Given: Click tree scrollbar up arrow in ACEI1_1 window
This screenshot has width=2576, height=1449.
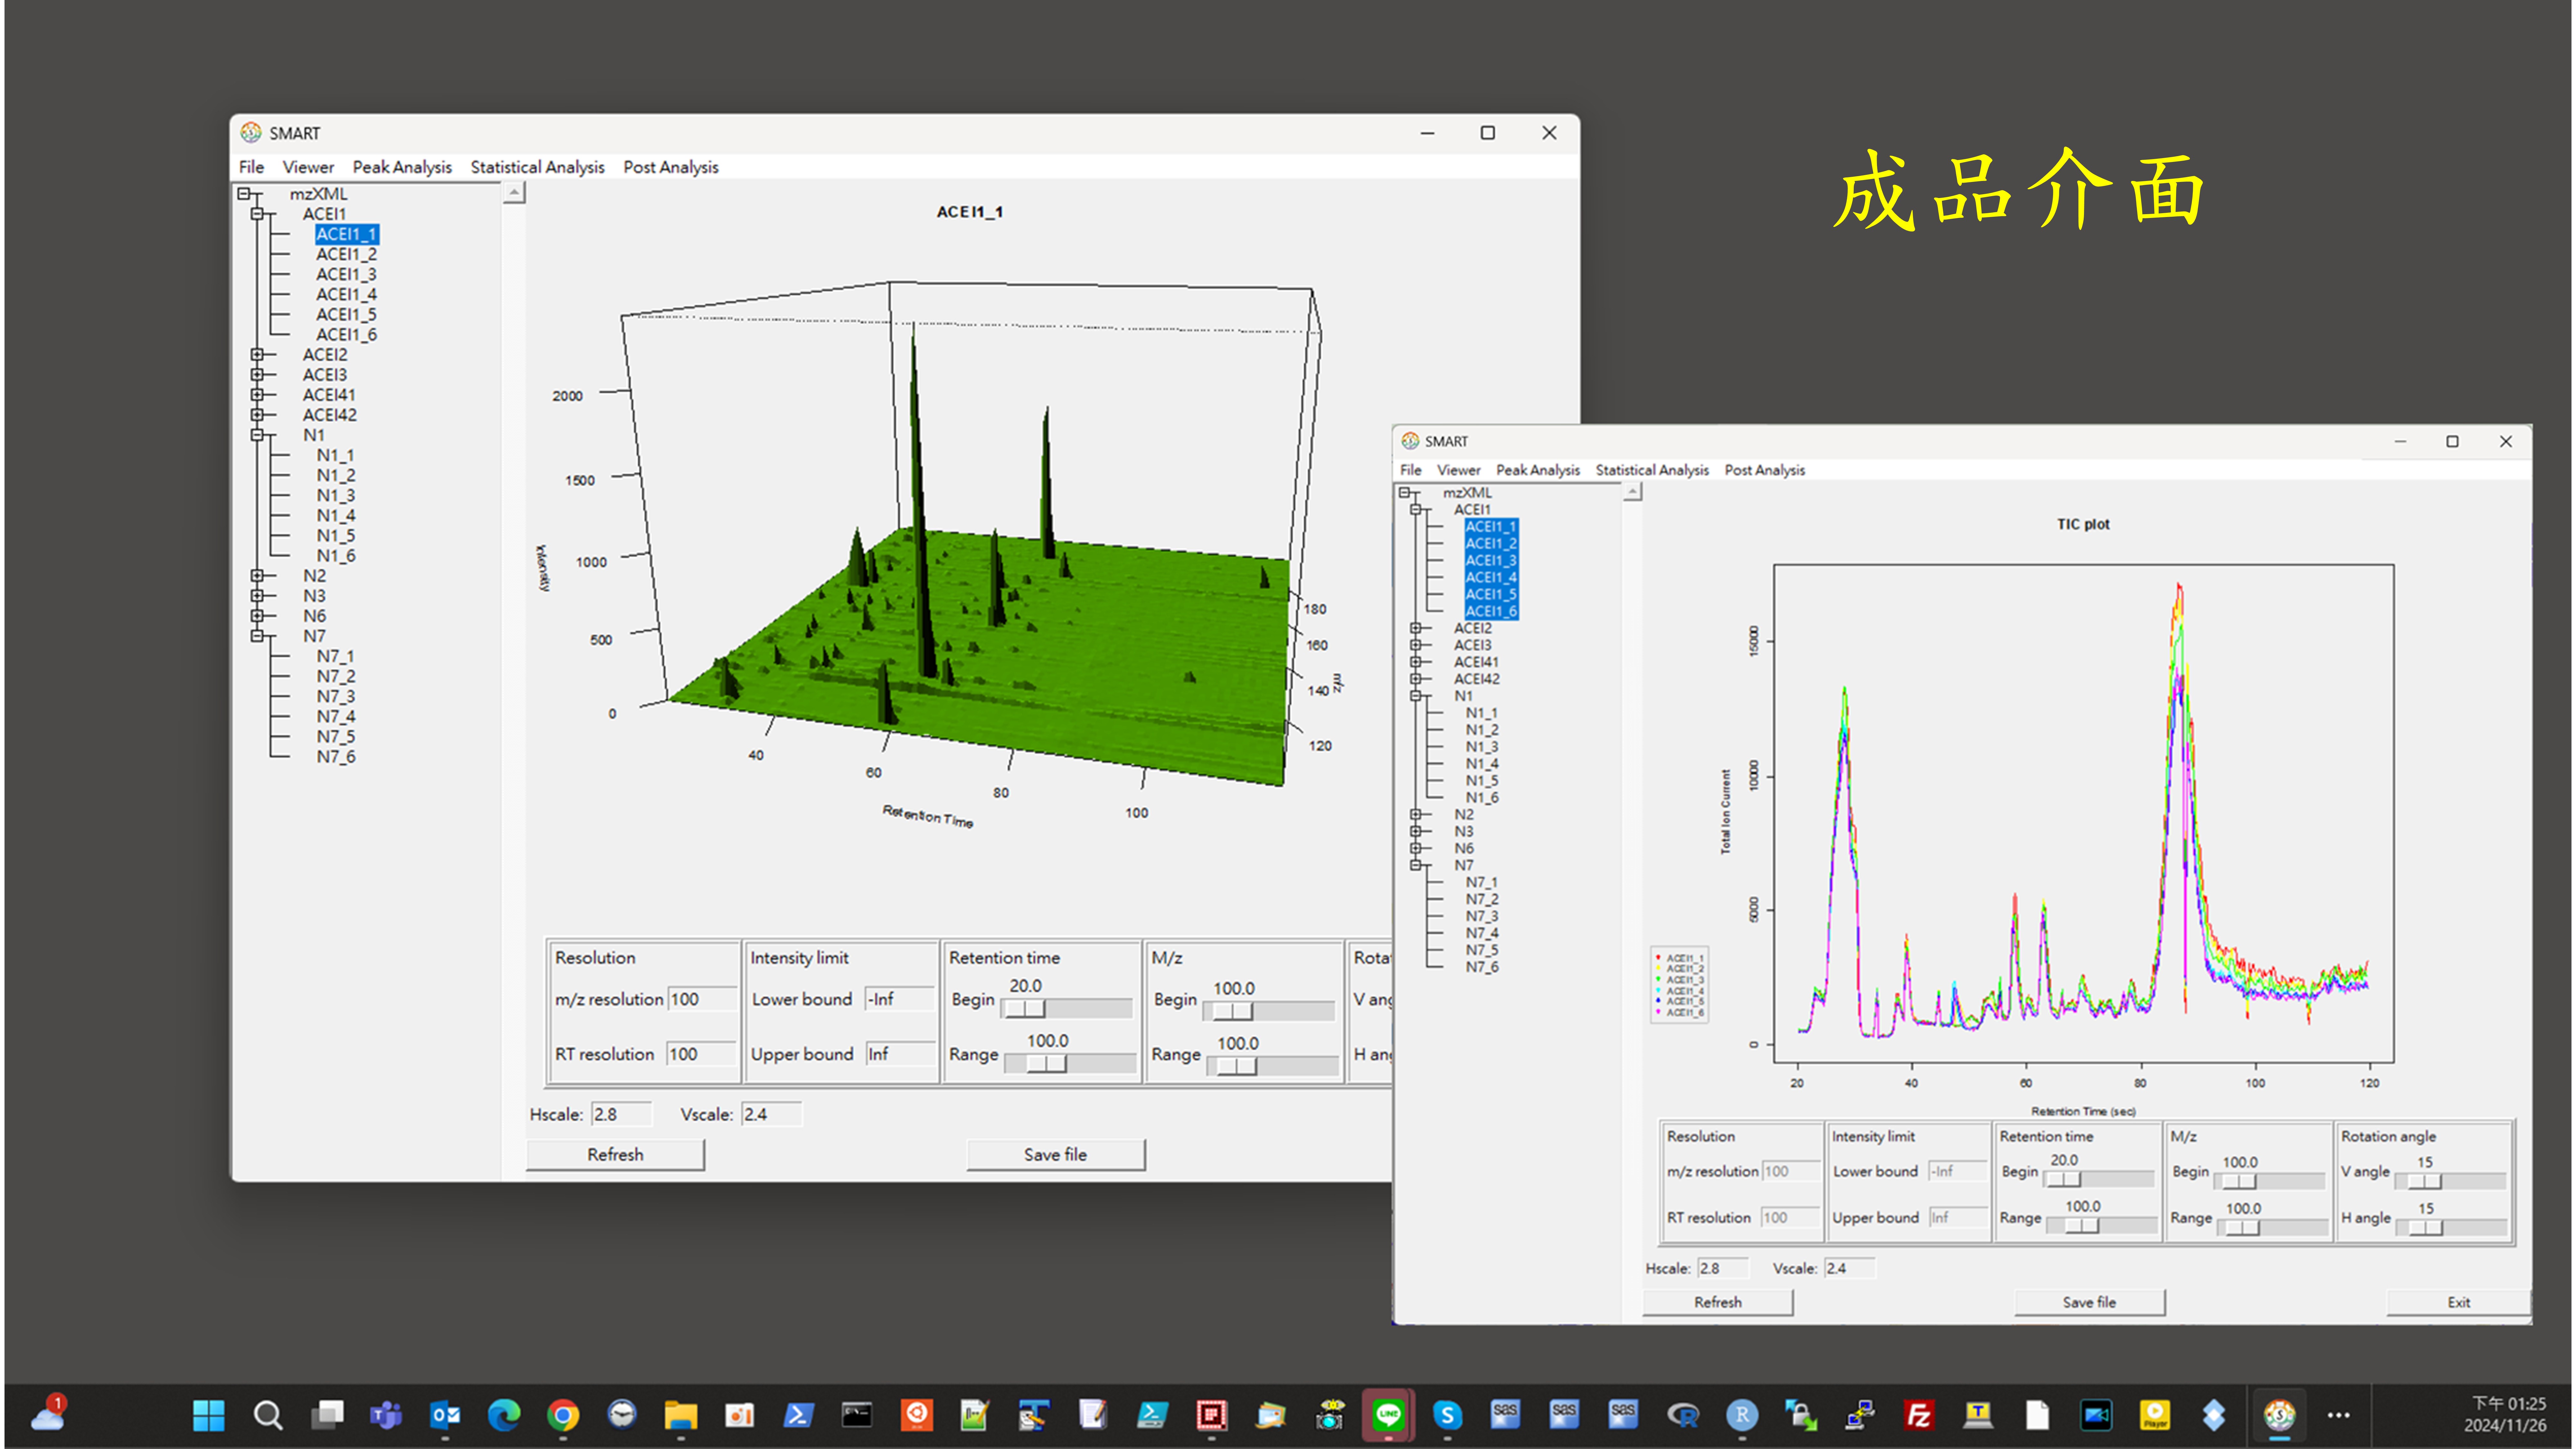Looking at the screenshot, I should [x=514, y=193].
